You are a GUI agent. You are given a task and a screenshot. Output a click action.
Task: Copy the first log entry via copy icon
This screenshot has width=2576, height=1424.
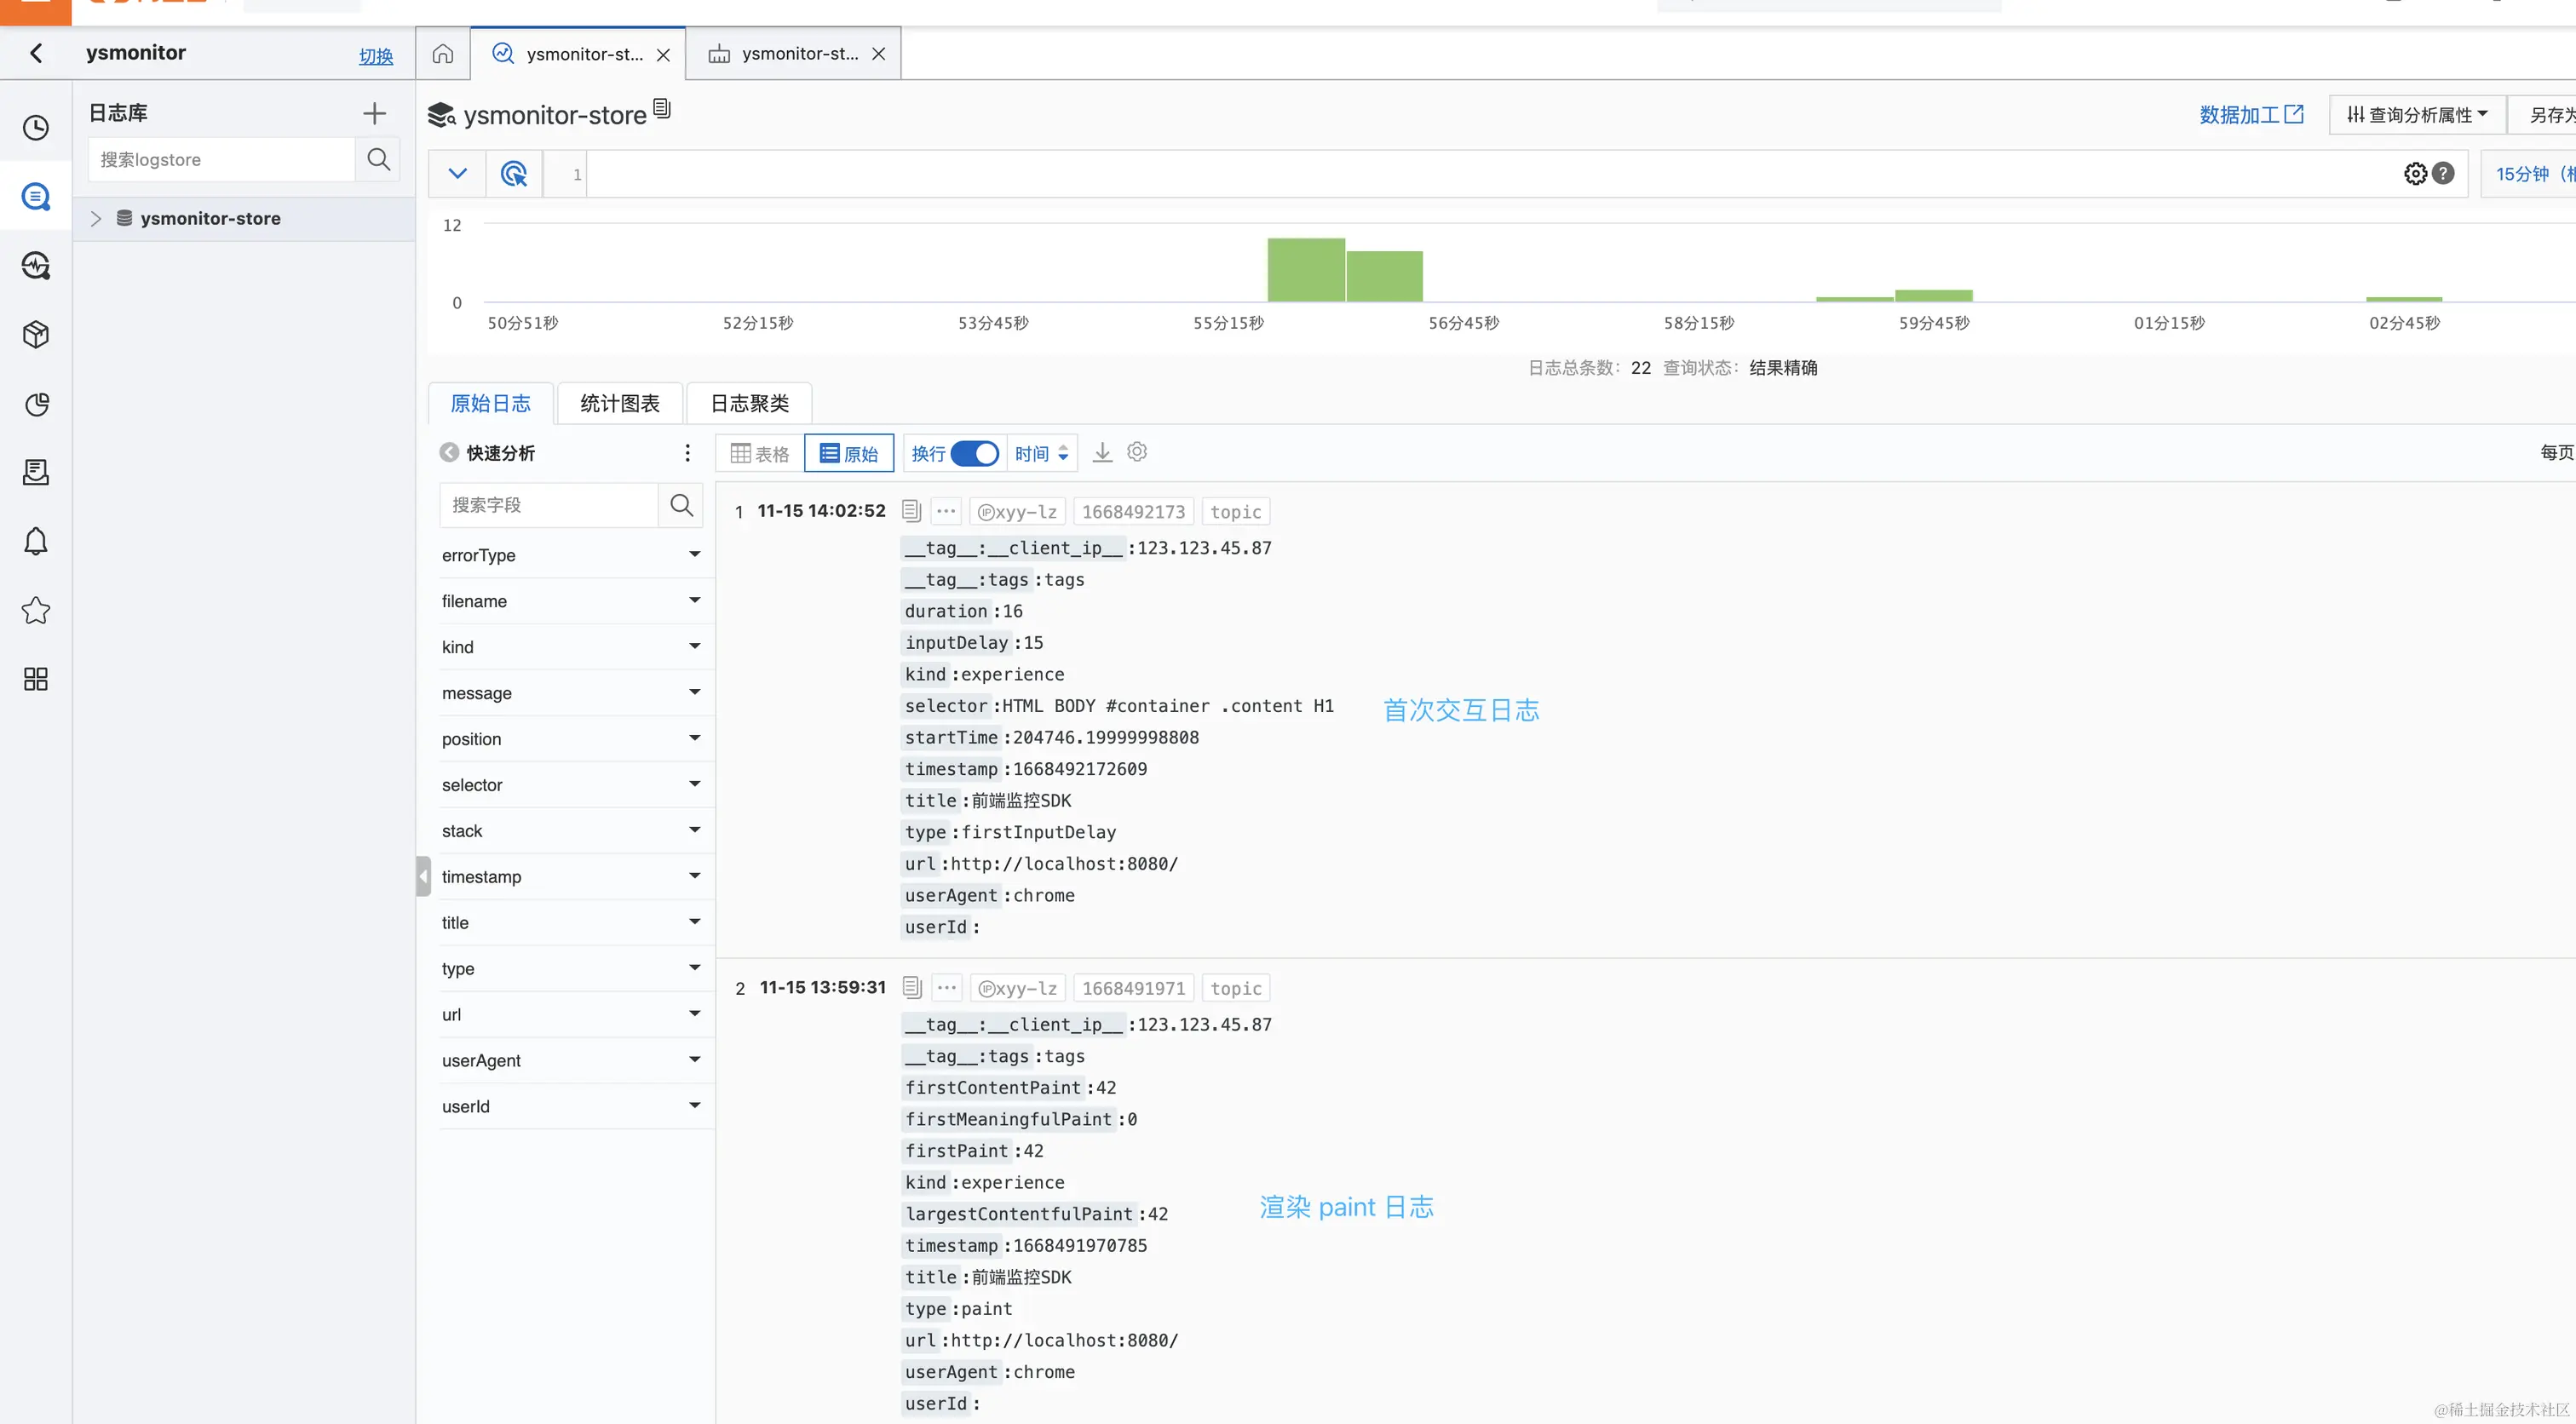pos(911,511)
